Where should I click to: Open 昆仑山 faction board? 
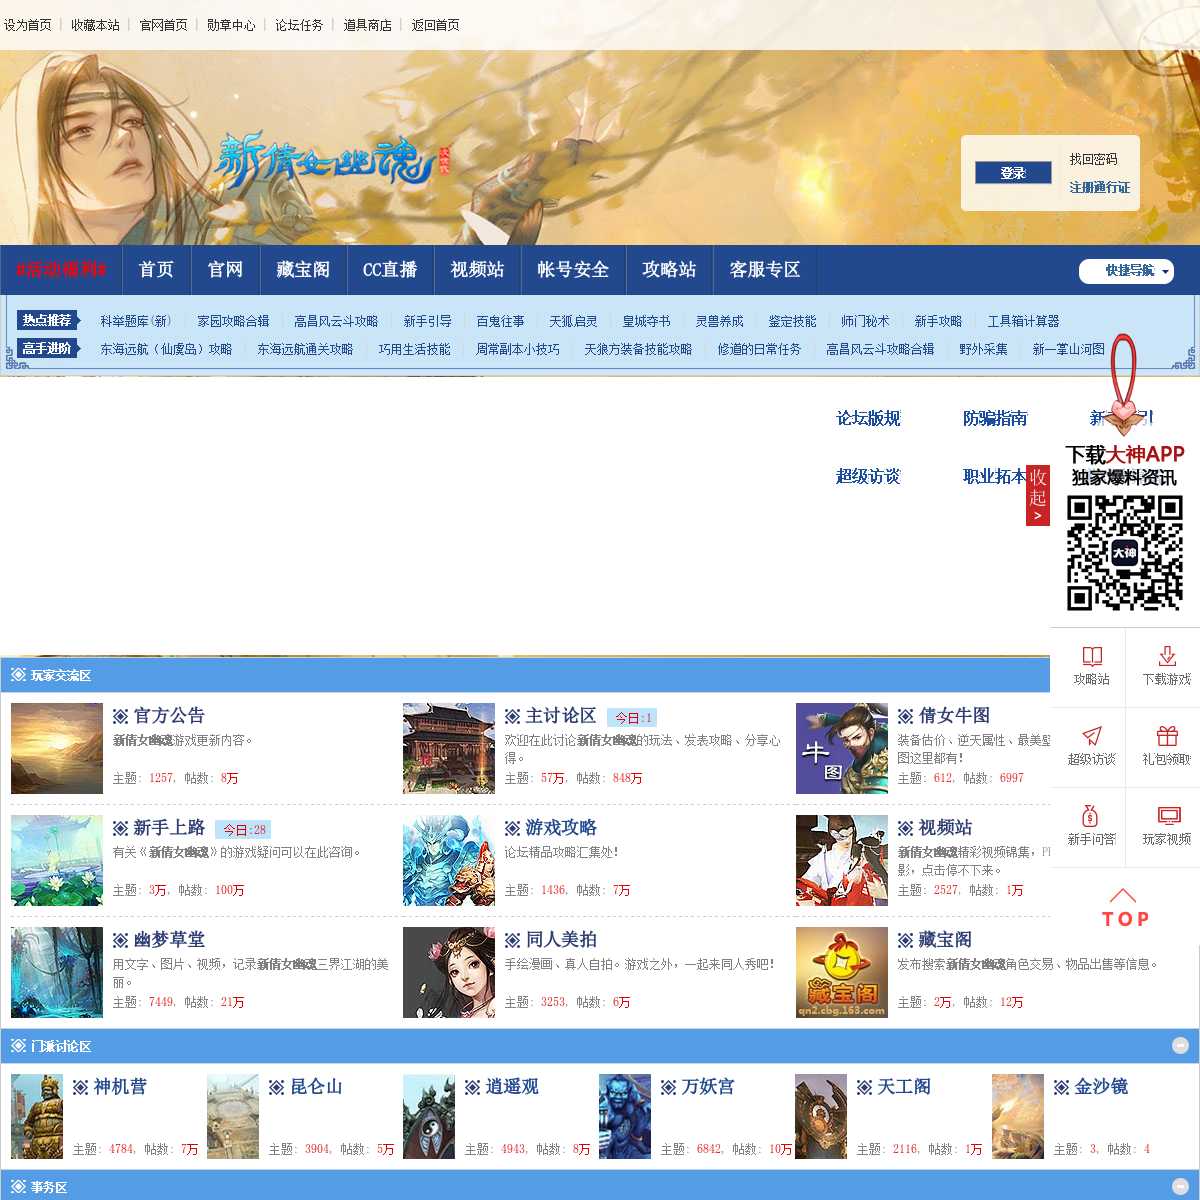[316, 1086]
